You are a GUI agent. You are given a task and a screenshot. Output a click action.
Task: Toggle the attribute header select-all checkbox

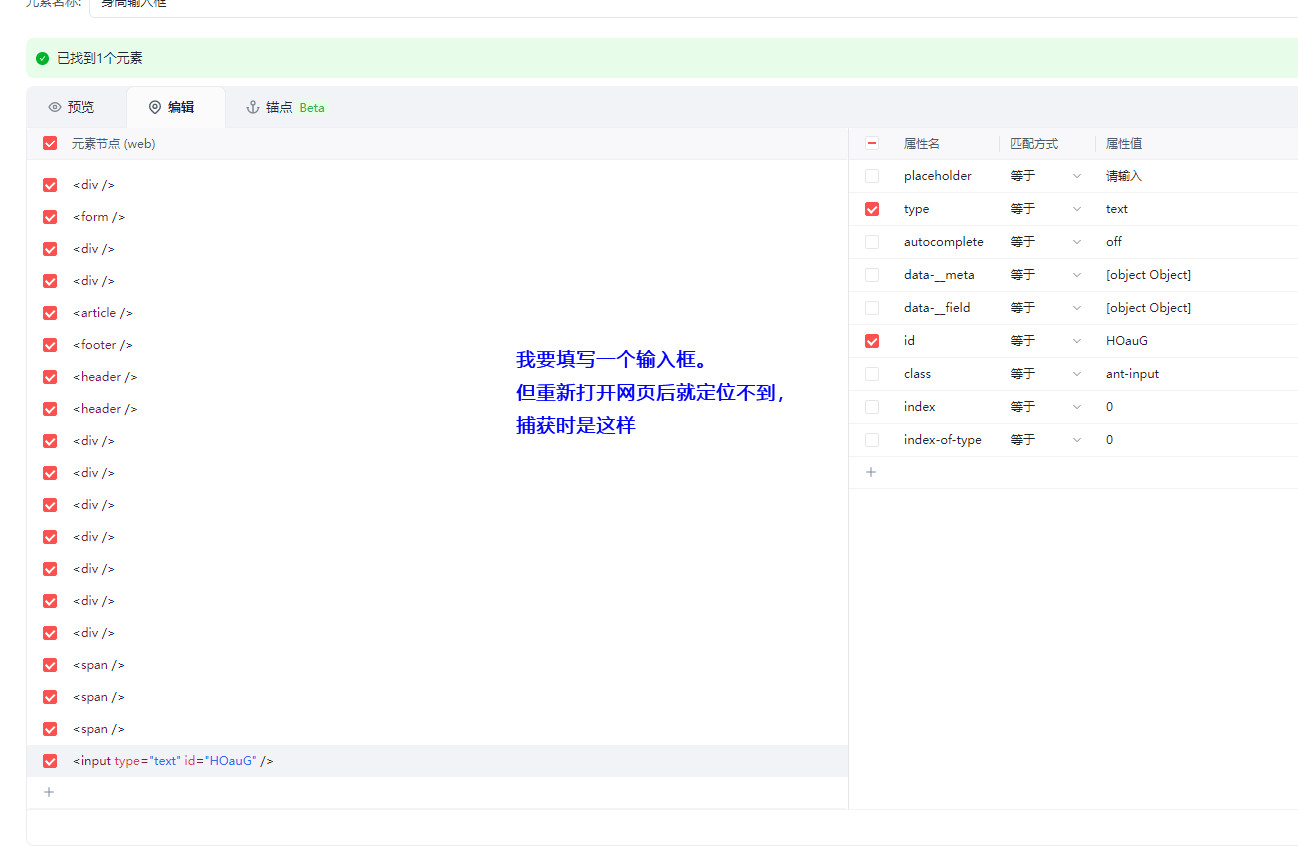[x=872, y=143]
